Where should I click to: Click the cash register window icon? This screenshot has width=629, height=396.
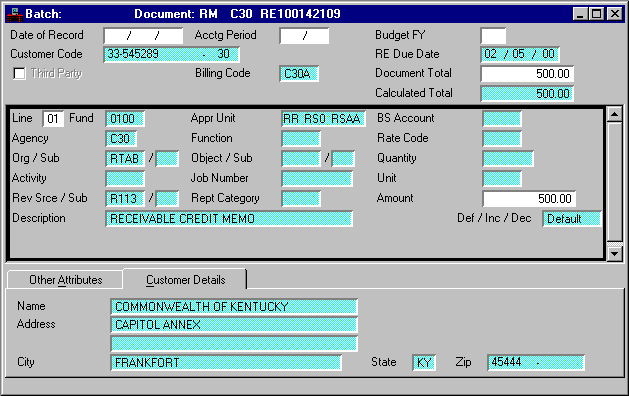click(14, 14)
